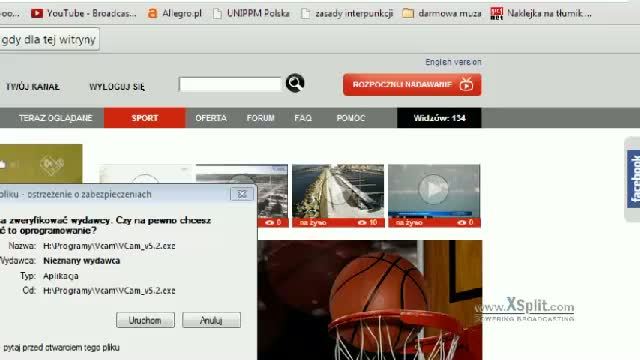Expand the facebook side tab
Viewport: 640px width, 360px height.
pos(633,179)
